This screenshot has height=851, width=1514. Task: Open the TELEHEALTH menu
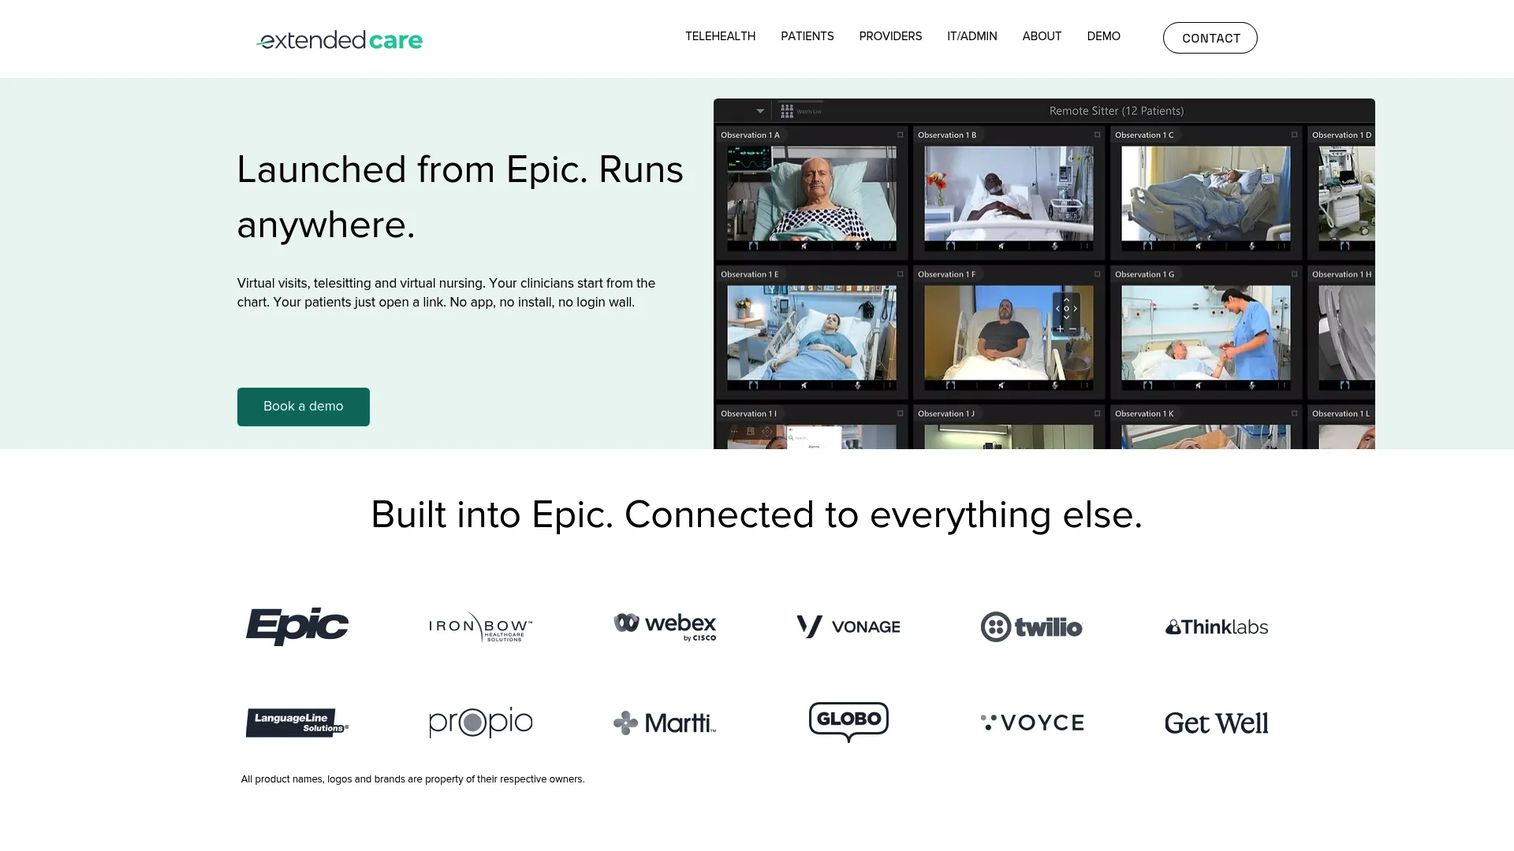pos(720,36)
